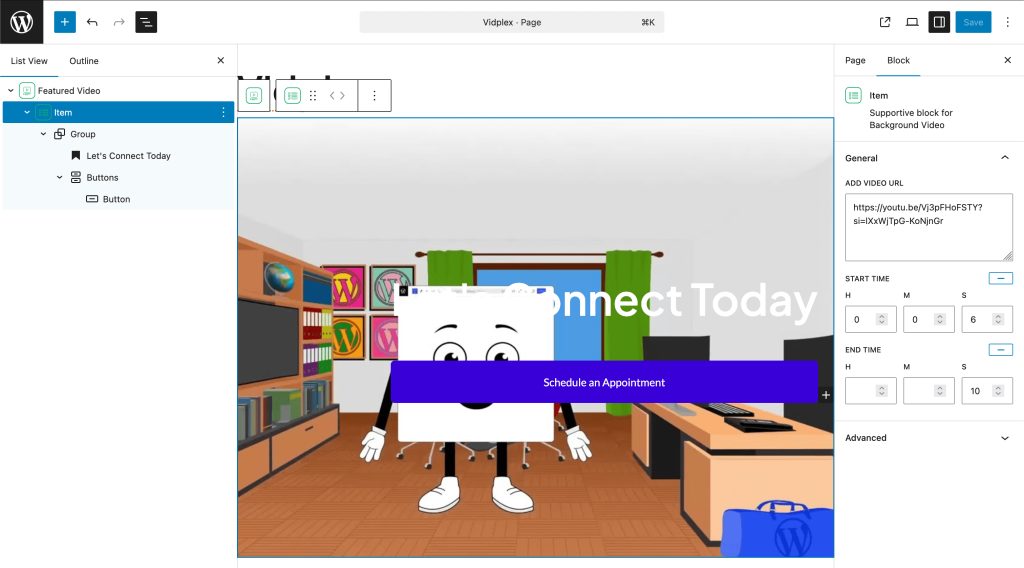Toggle the settings sidebar panel icon
Screen dimensions: 1024x568
(939, 22)
